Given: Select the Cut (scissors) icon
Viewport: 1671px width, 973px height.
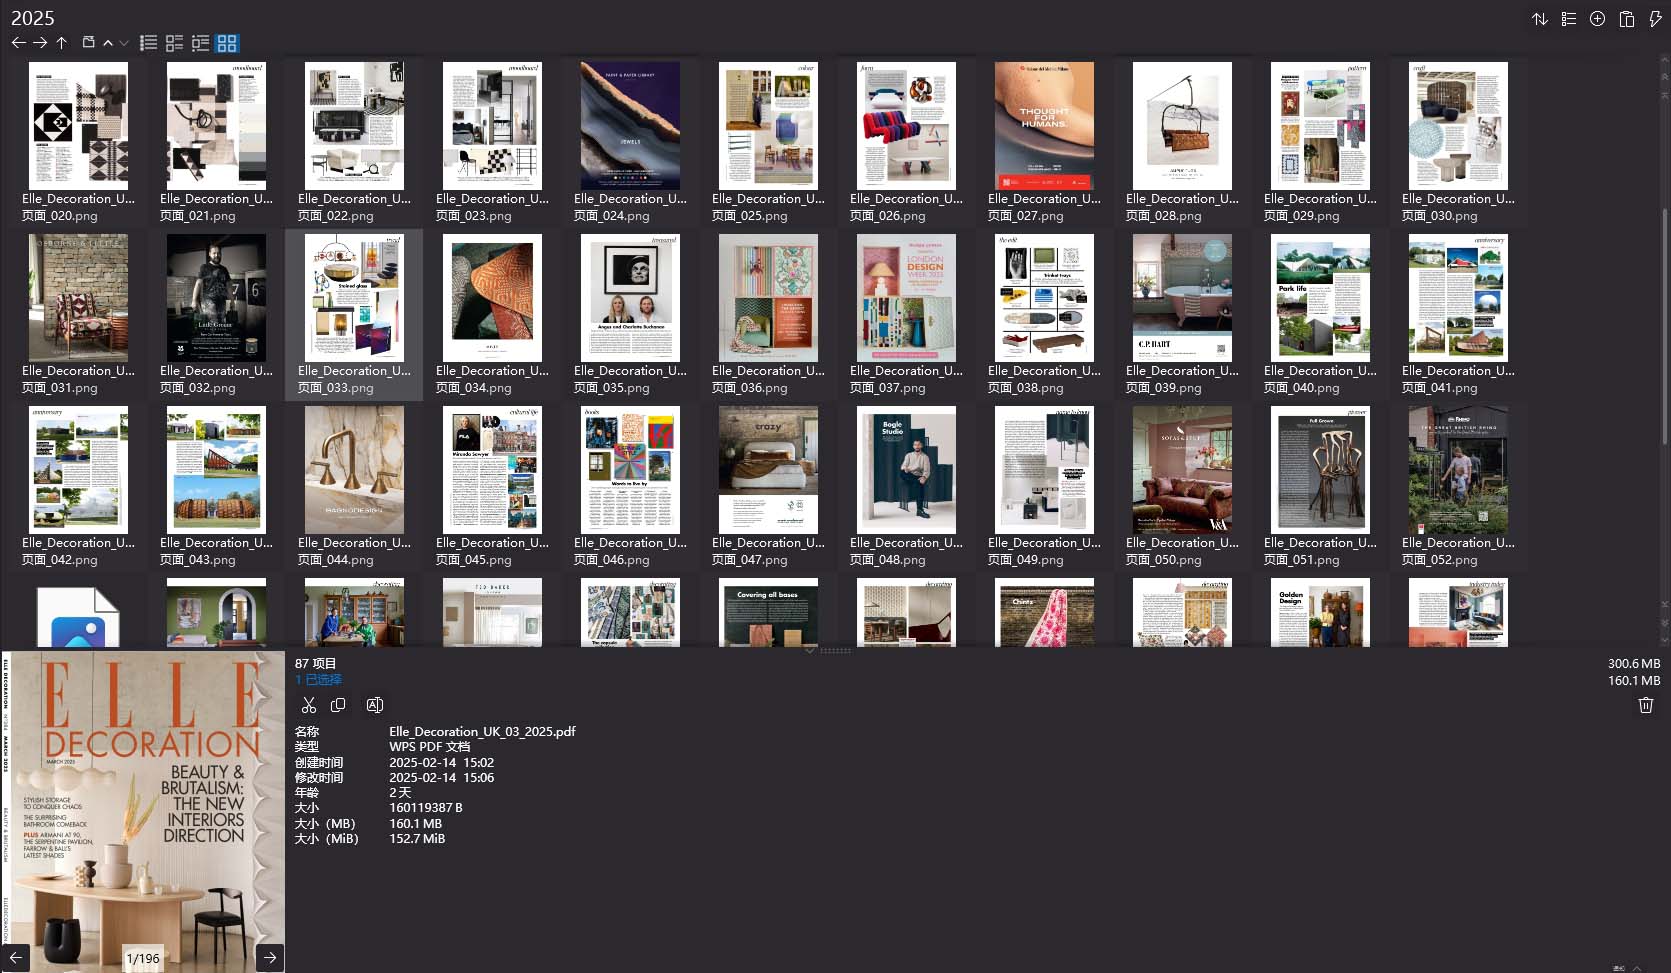Looking at the screenshot, I should tap(309, 704).
